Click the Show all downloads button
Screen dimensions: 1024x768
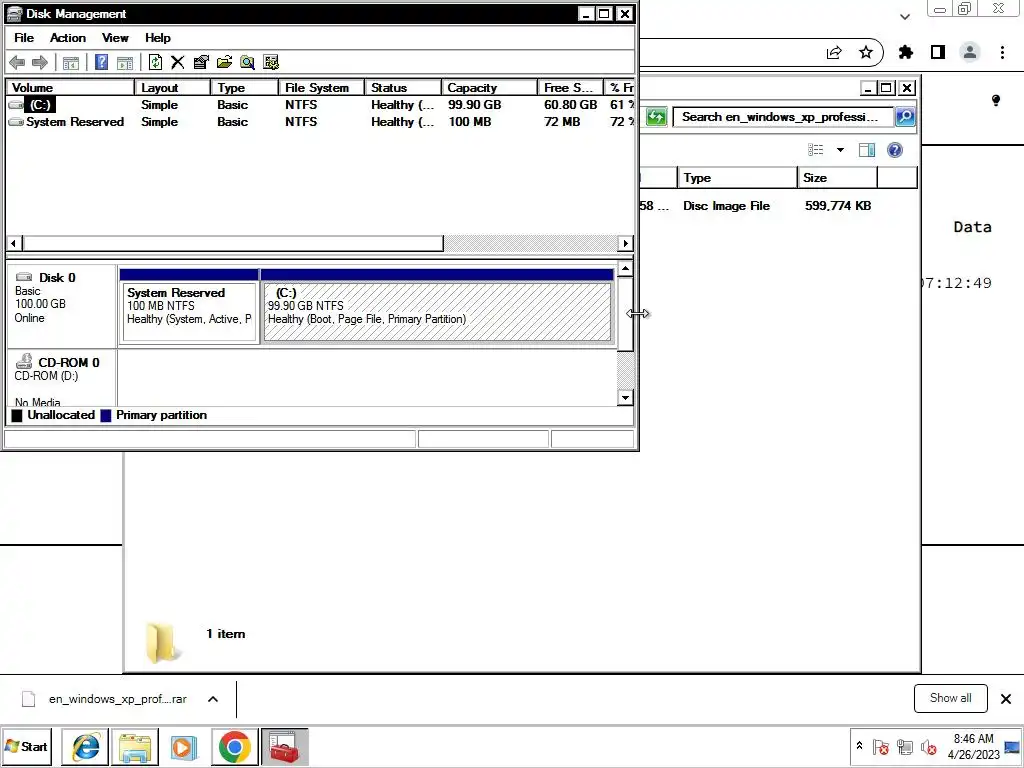pos(951,698)
